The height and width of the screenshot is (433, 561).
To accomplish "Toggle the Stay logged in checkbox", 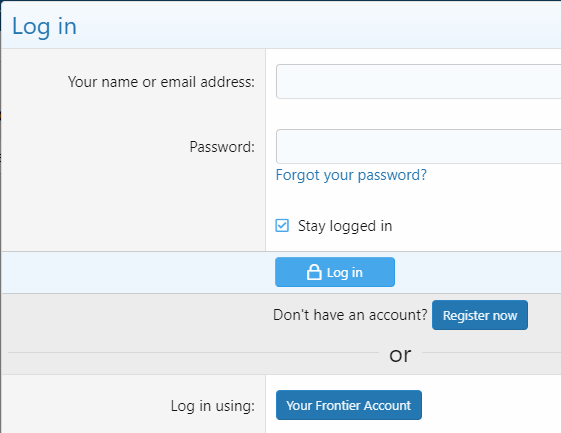I will (282, 226).
